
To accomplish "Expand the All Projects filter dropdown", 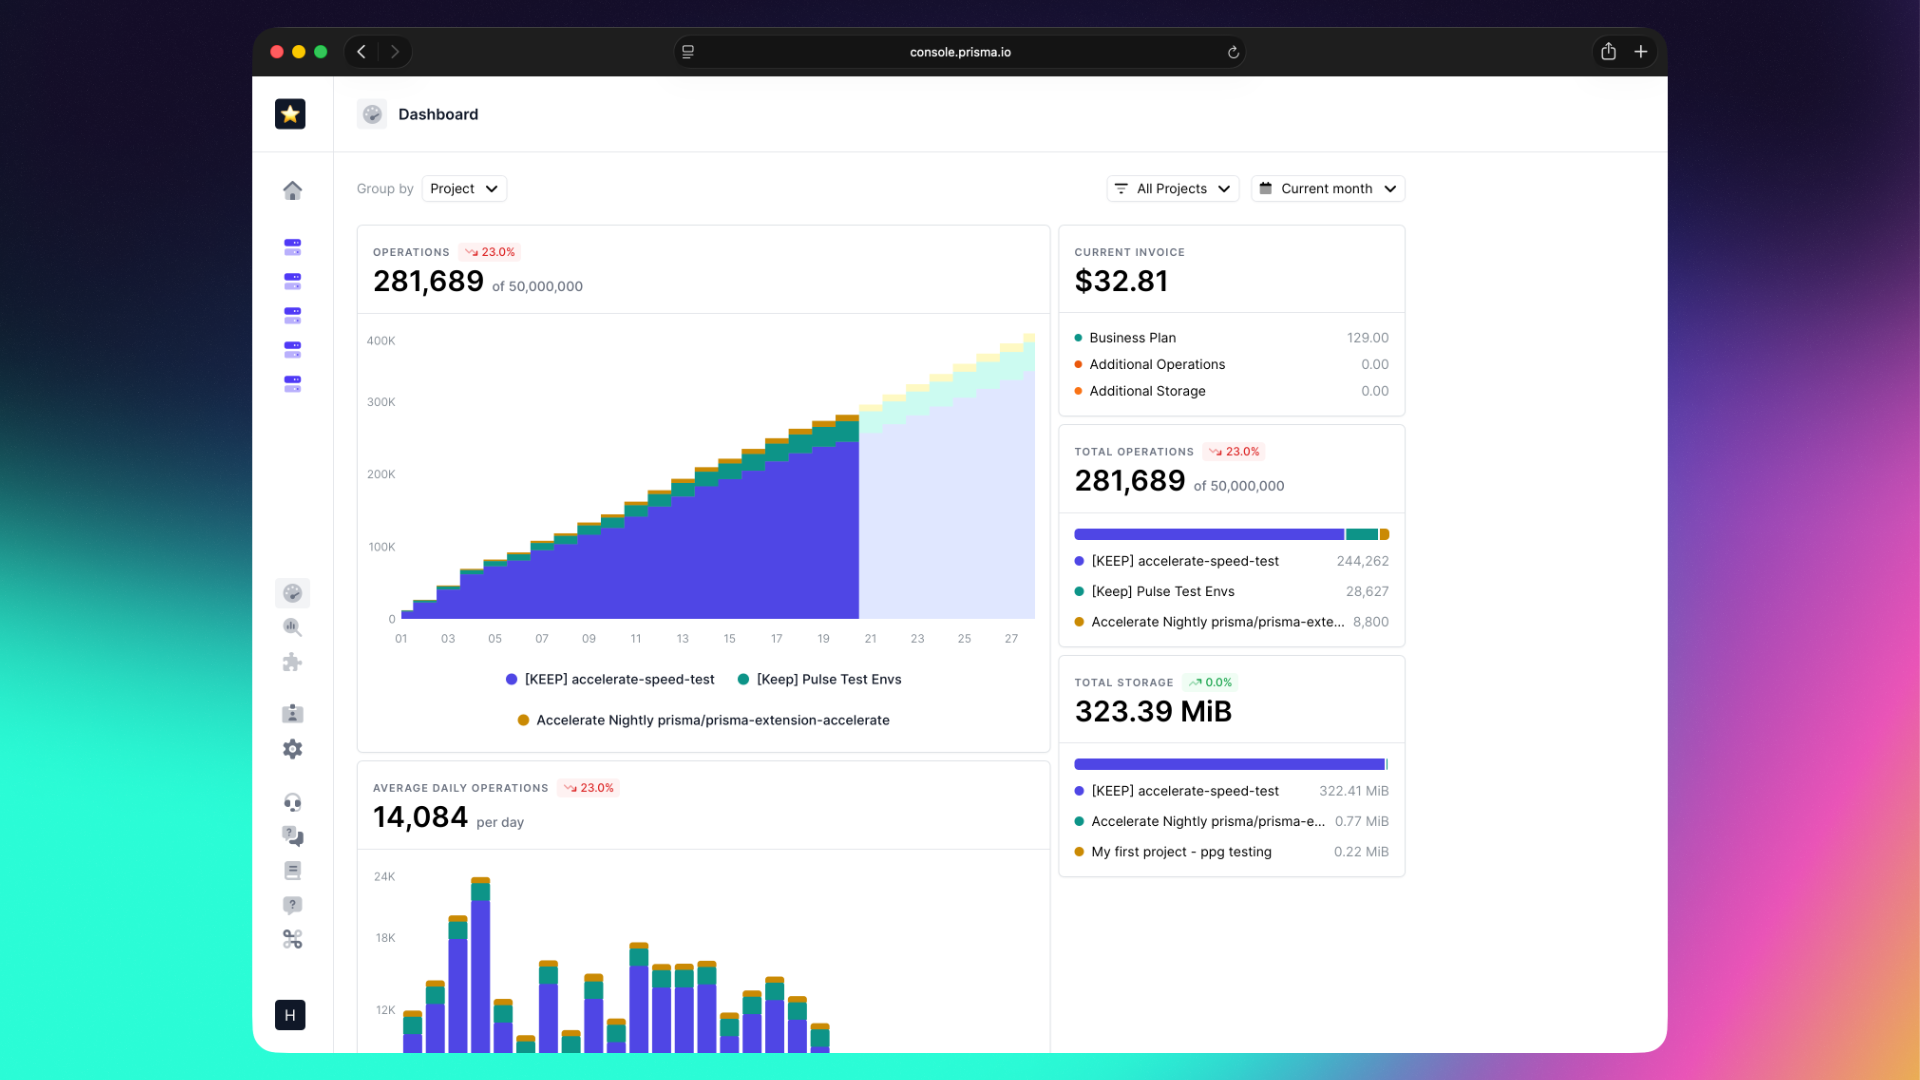I will (1172, 188).
